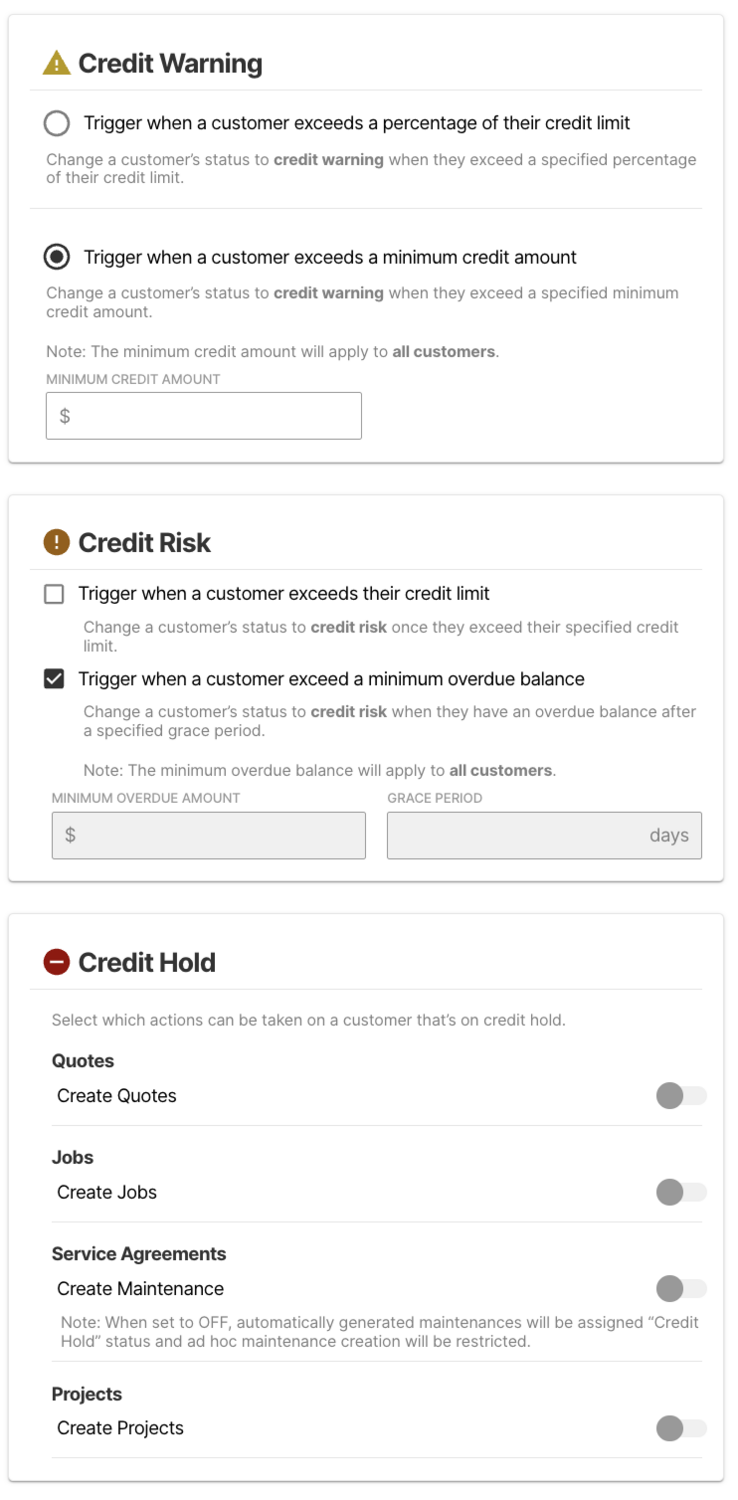Select minimum credit amount radio option
Image resolution: width=738 pixels, height=1500 pixels.
[57, 257]
